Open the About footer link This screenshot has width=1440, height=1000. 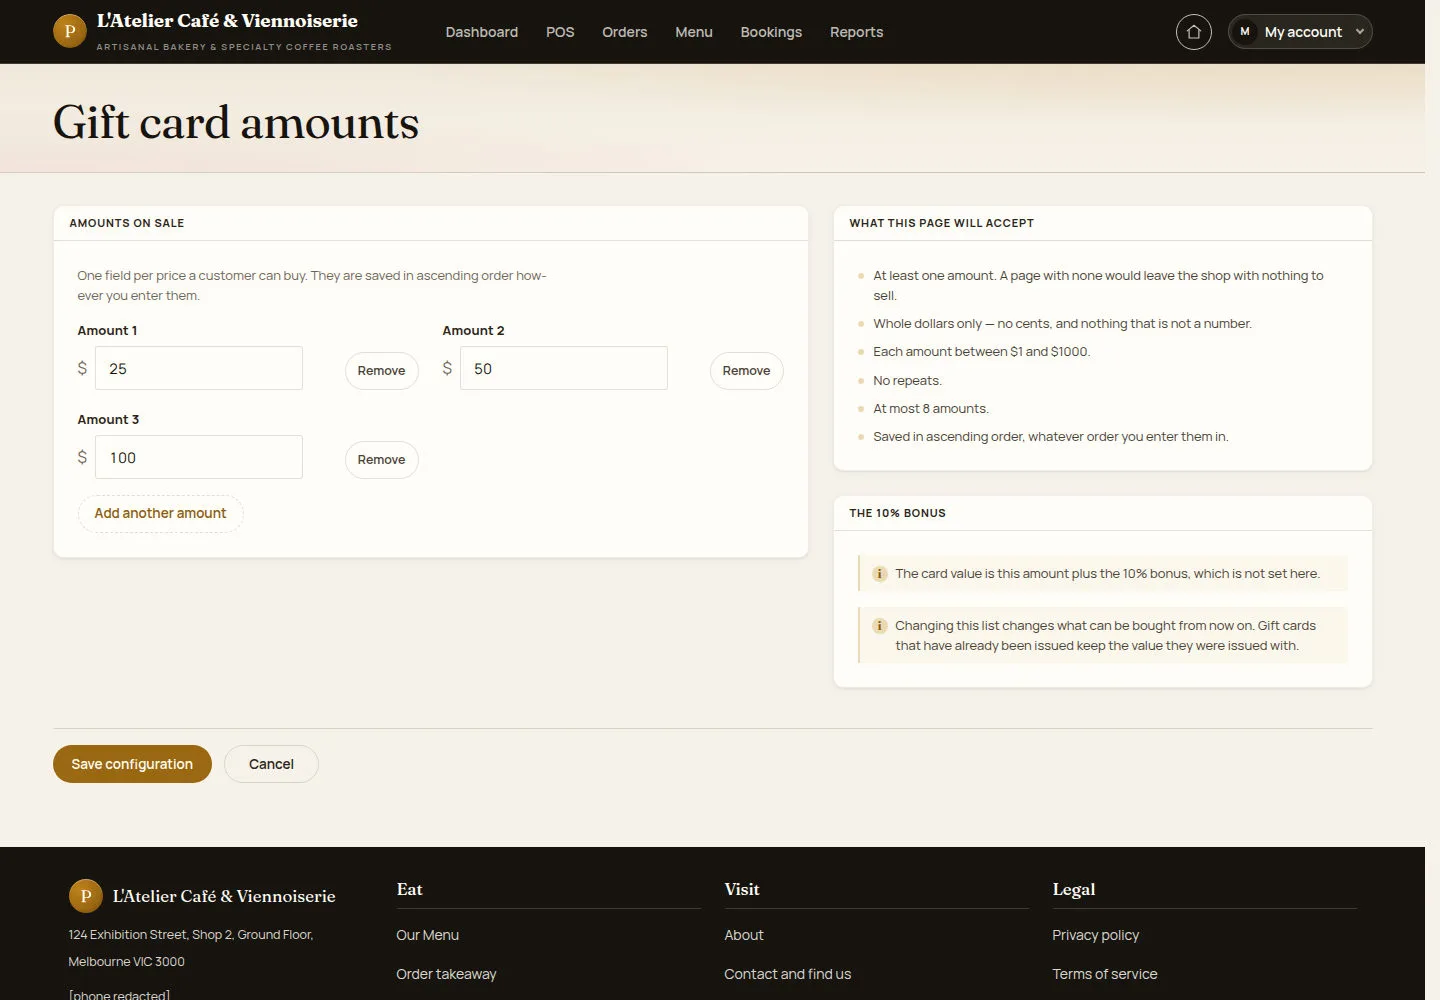[744, 935]
